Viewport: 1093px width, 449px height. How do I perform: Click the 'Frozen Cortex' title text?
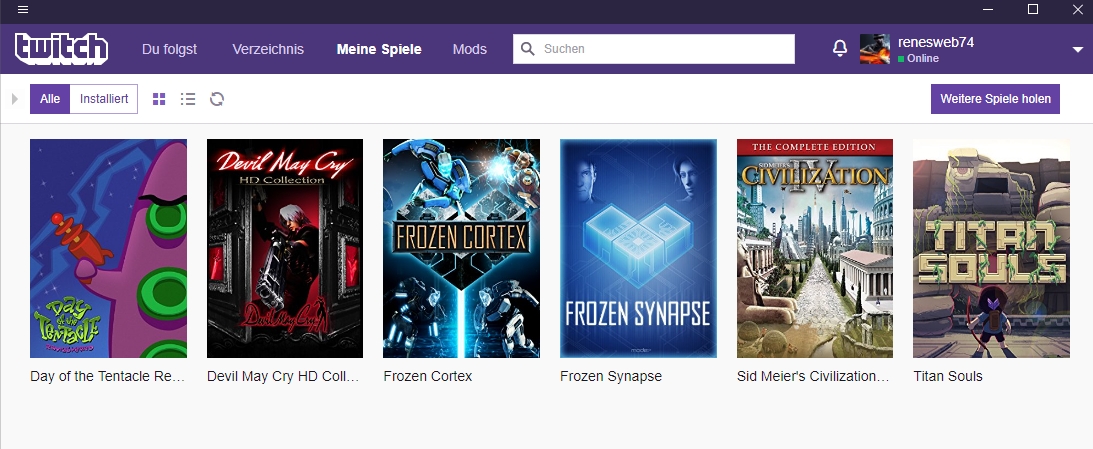[427, 376]
